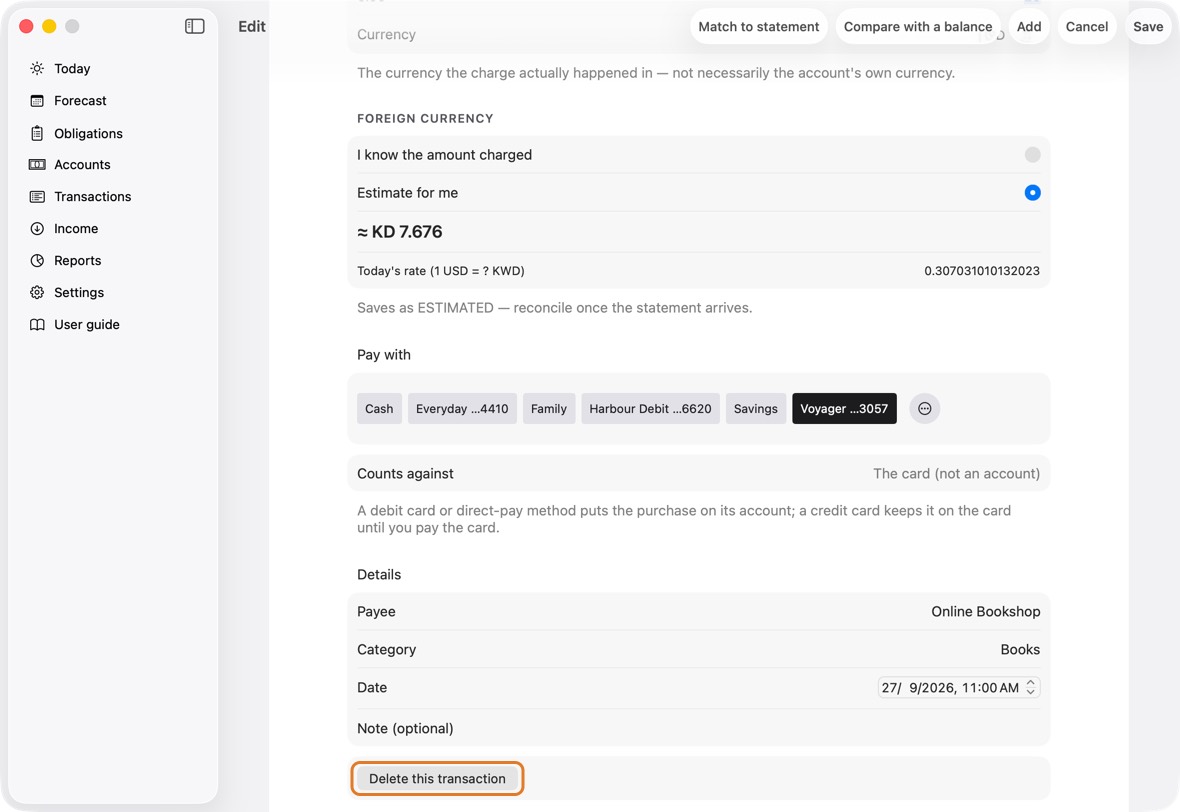Open Obligations from the sidebar
1180x812 pixels.
pos(88,133)
